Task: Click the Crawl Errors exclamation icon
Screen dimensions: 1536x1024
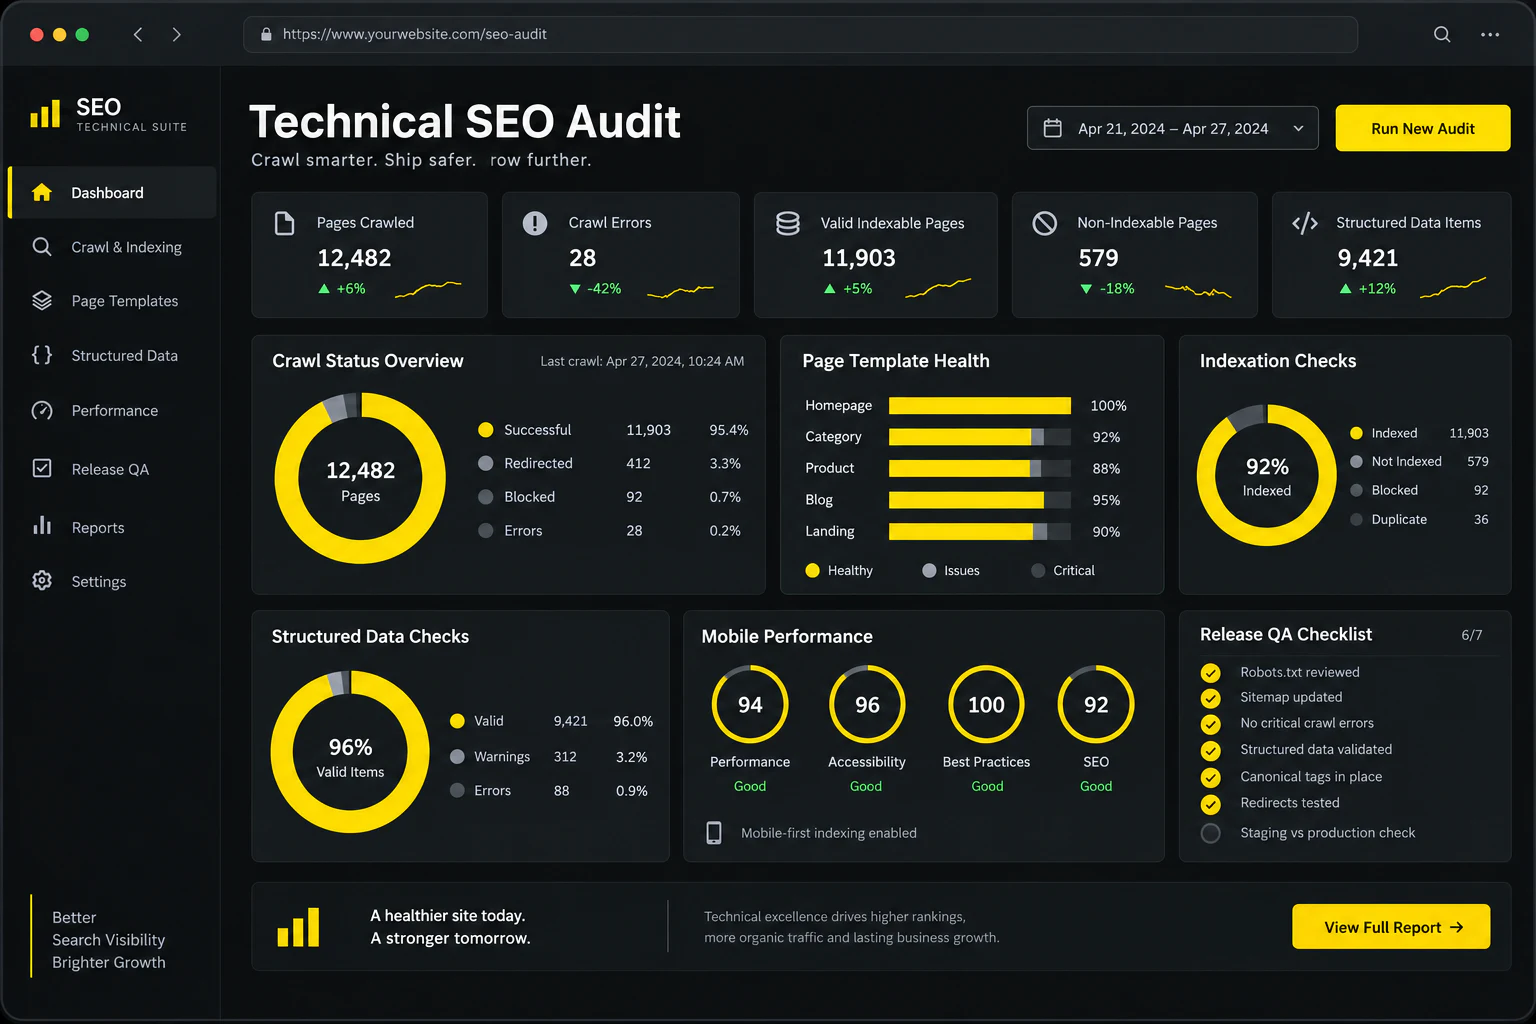Action: point(535,223)
